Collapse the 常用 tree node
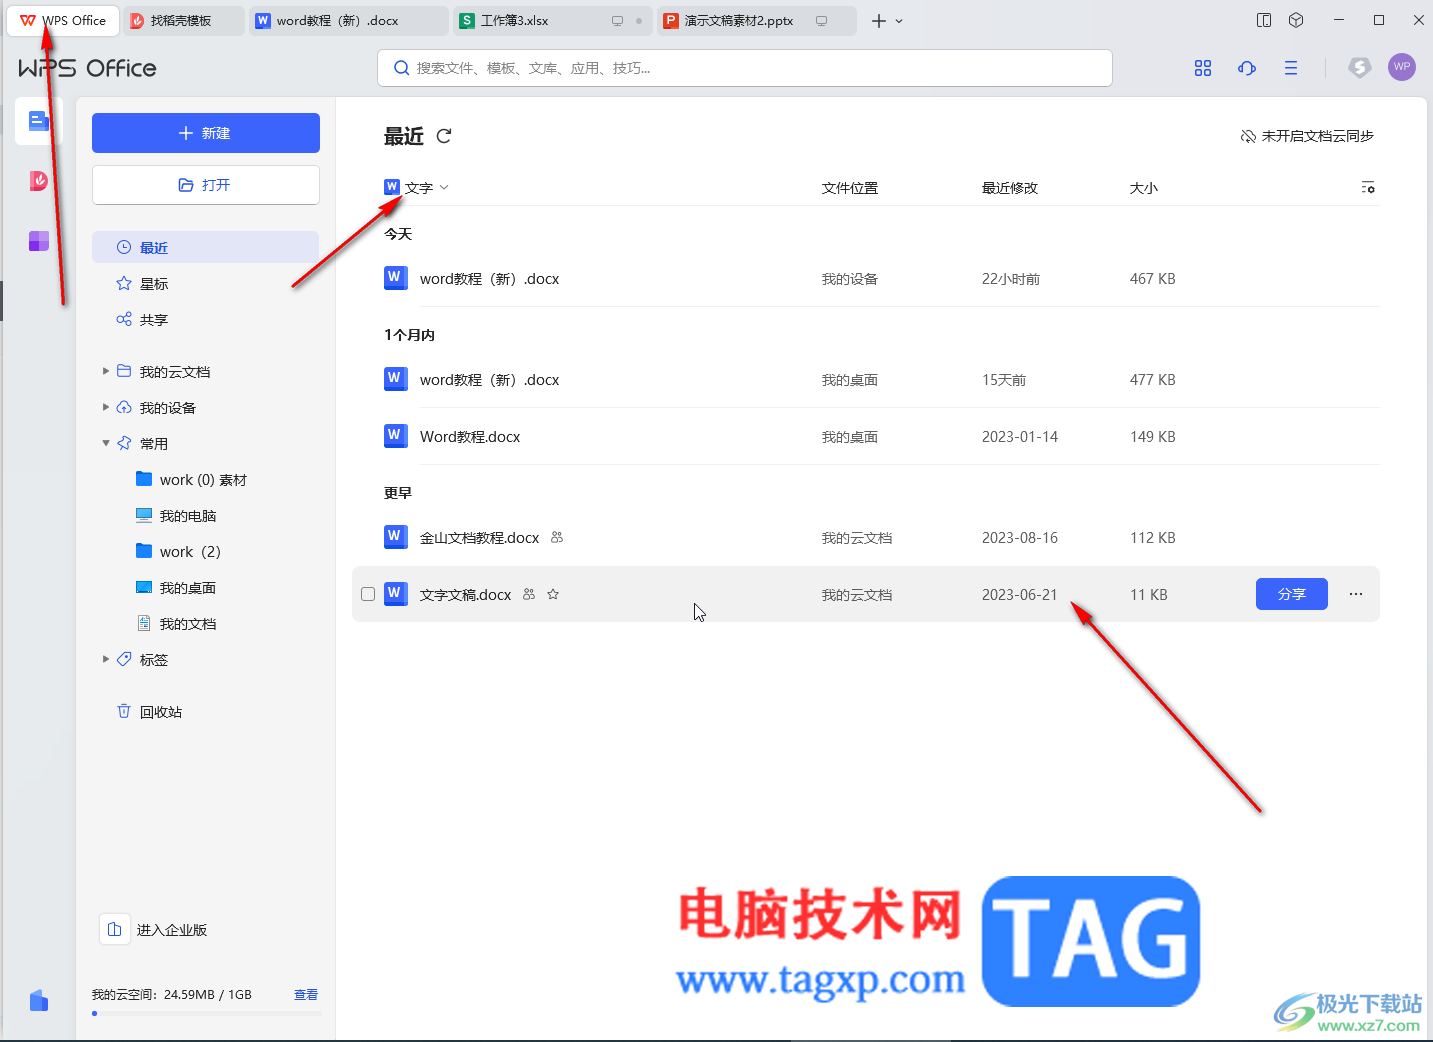The width and height of the screenshot is (1433, 1042). [x=106, y=443]
